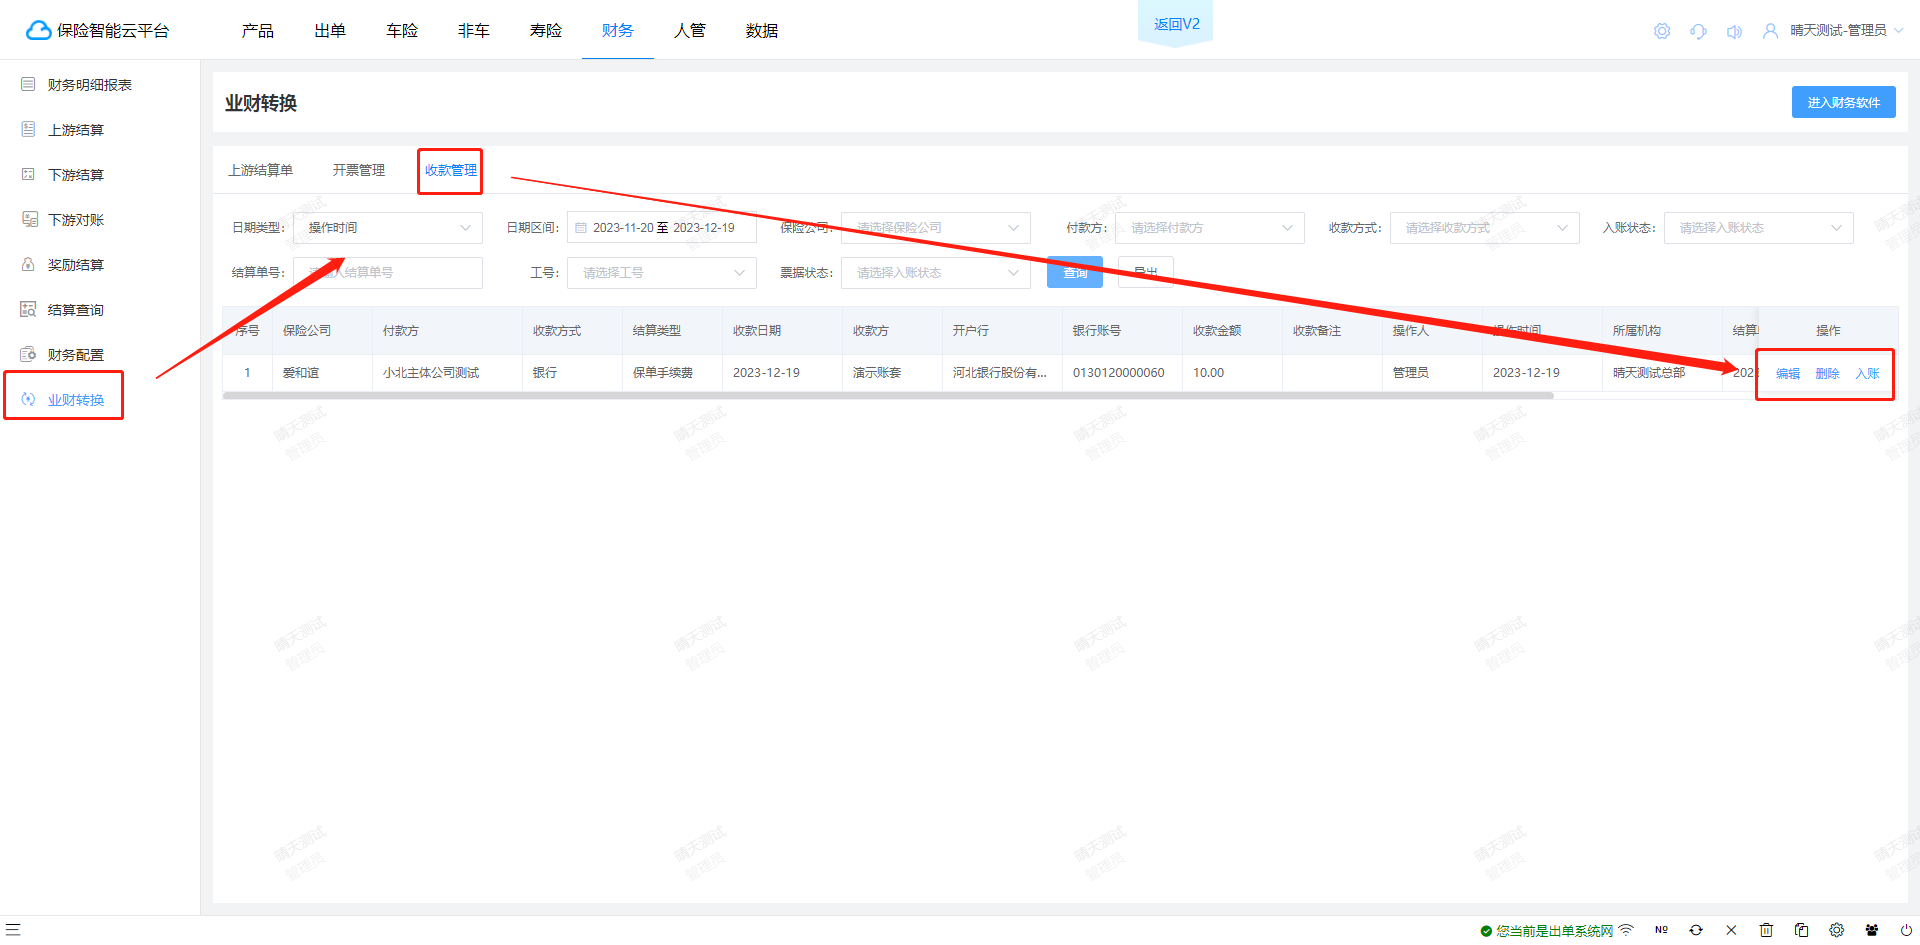
Task: Expand the 晴天测试-管理员 user menu
Action: (1846, 31)
